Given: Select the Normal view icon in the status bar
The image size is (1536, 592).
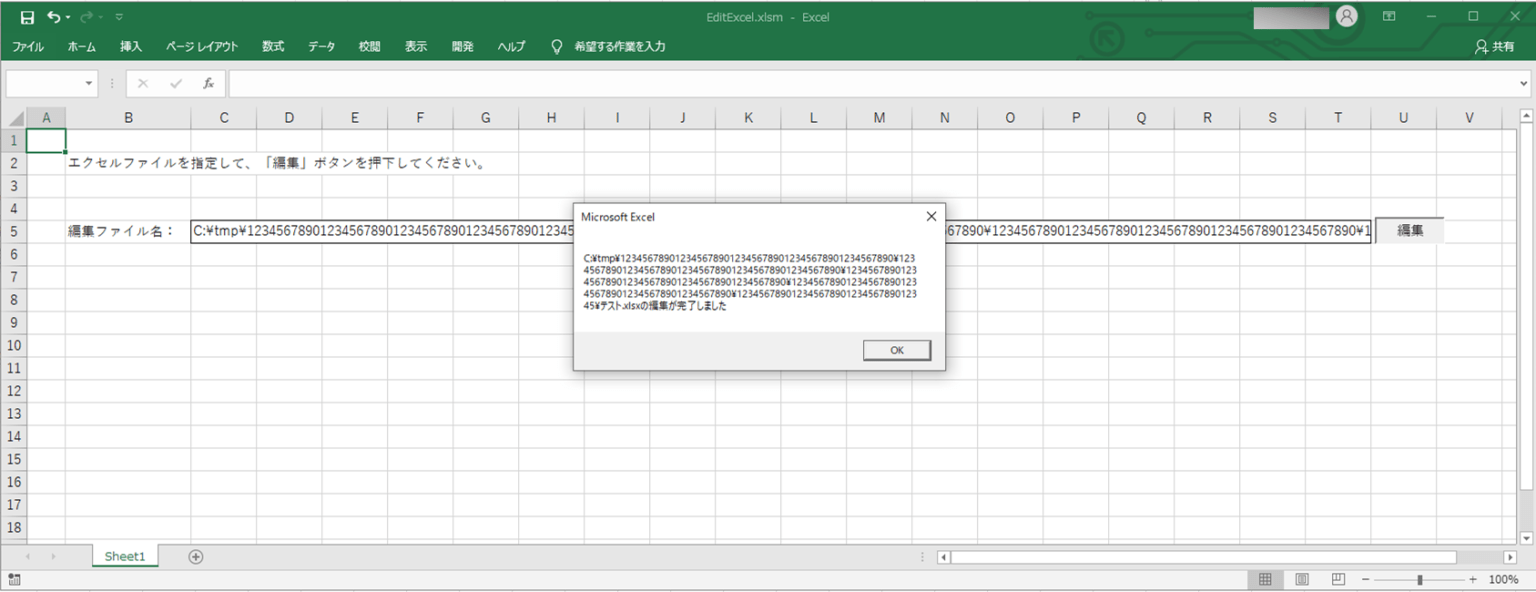Looking at the screenshot, I should point(1265,579).
